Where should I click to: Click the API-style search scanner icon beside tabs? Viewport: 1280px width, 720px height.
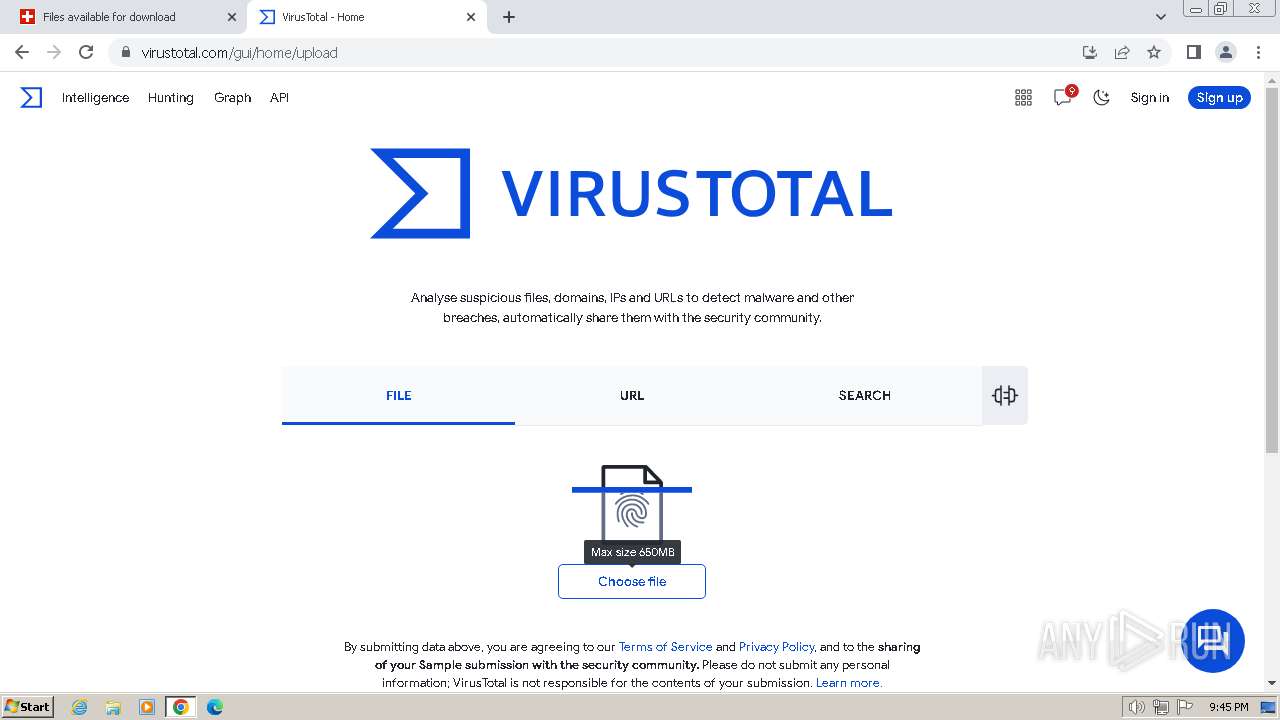point(1005,395)
